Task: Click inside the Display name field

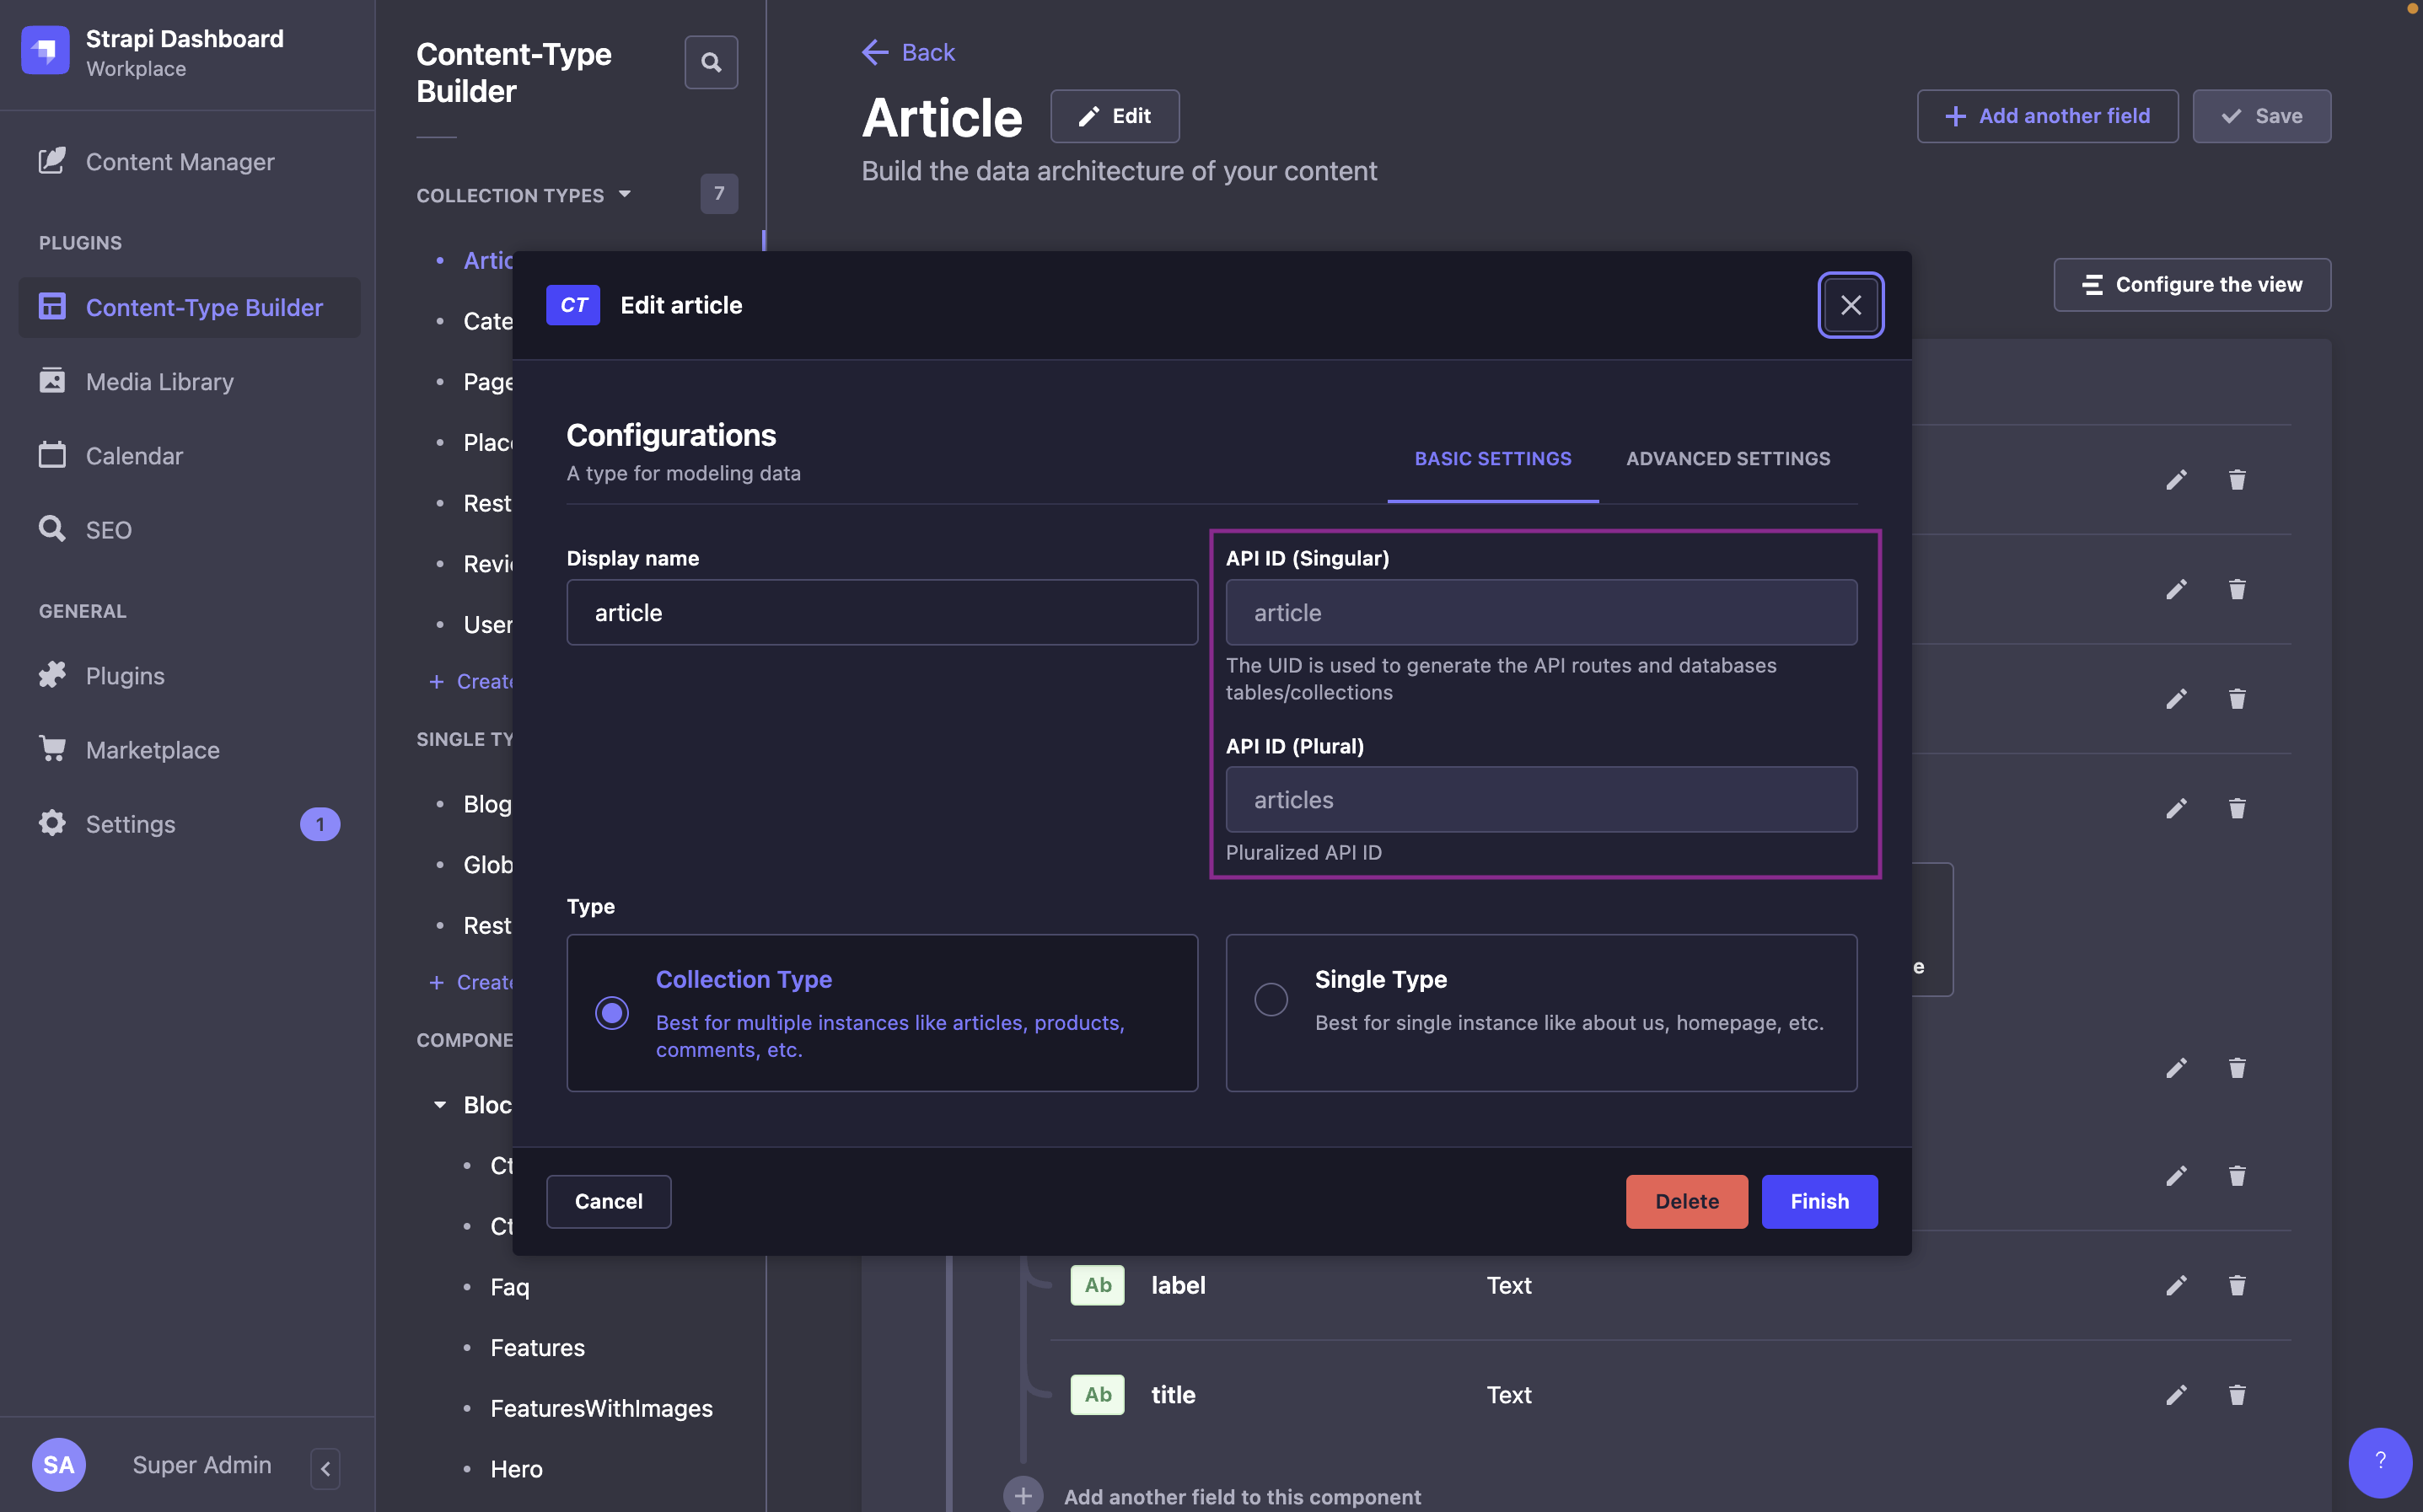Action: (881, 612)
